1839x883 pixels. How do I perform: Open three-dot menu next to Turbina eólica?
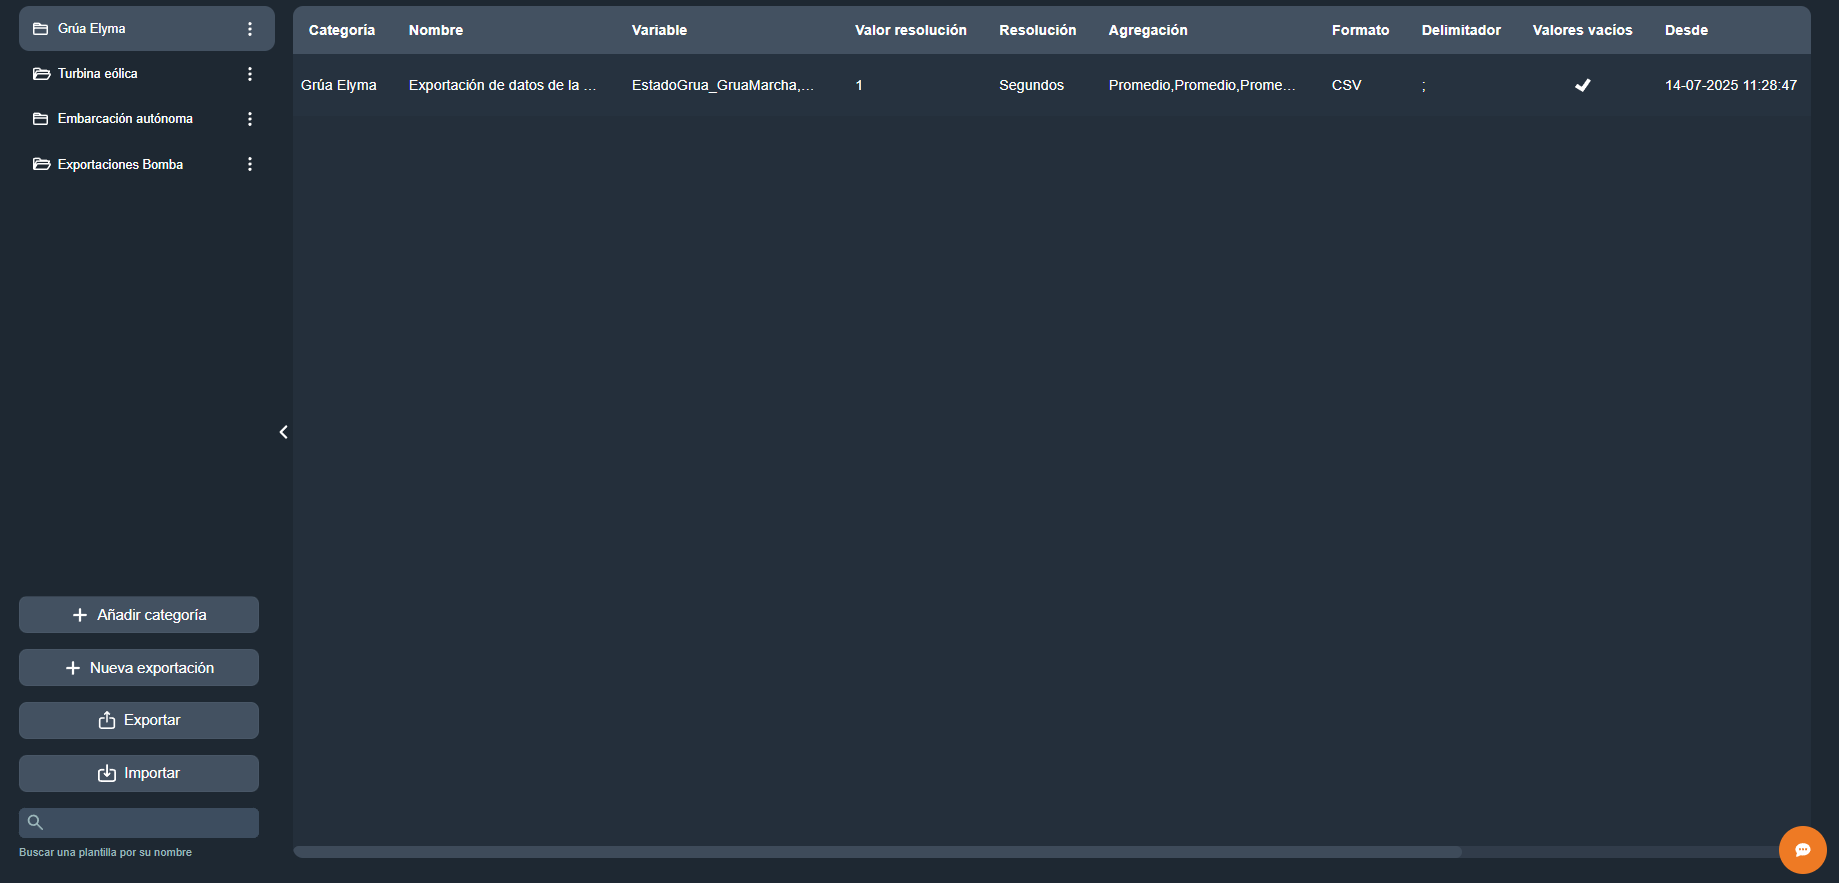(250, 74)
